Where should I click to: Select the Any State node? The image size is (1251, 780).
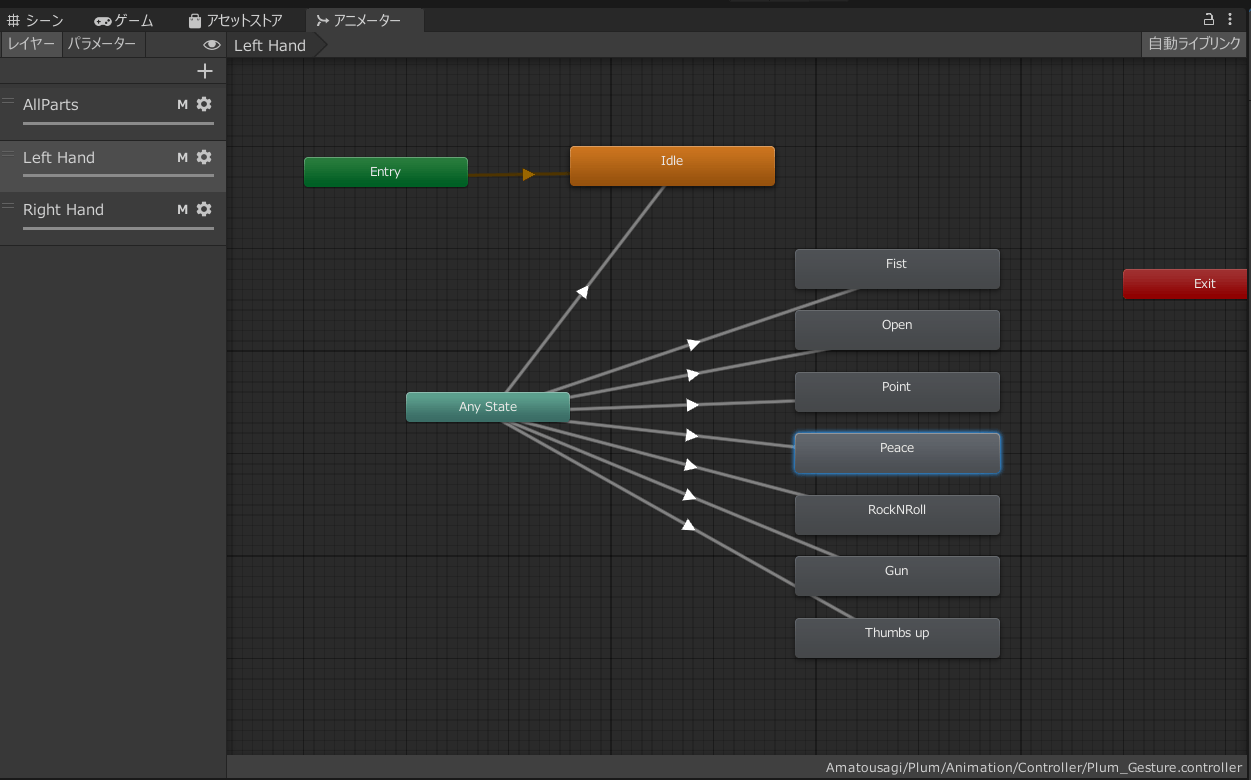point(488,407)
